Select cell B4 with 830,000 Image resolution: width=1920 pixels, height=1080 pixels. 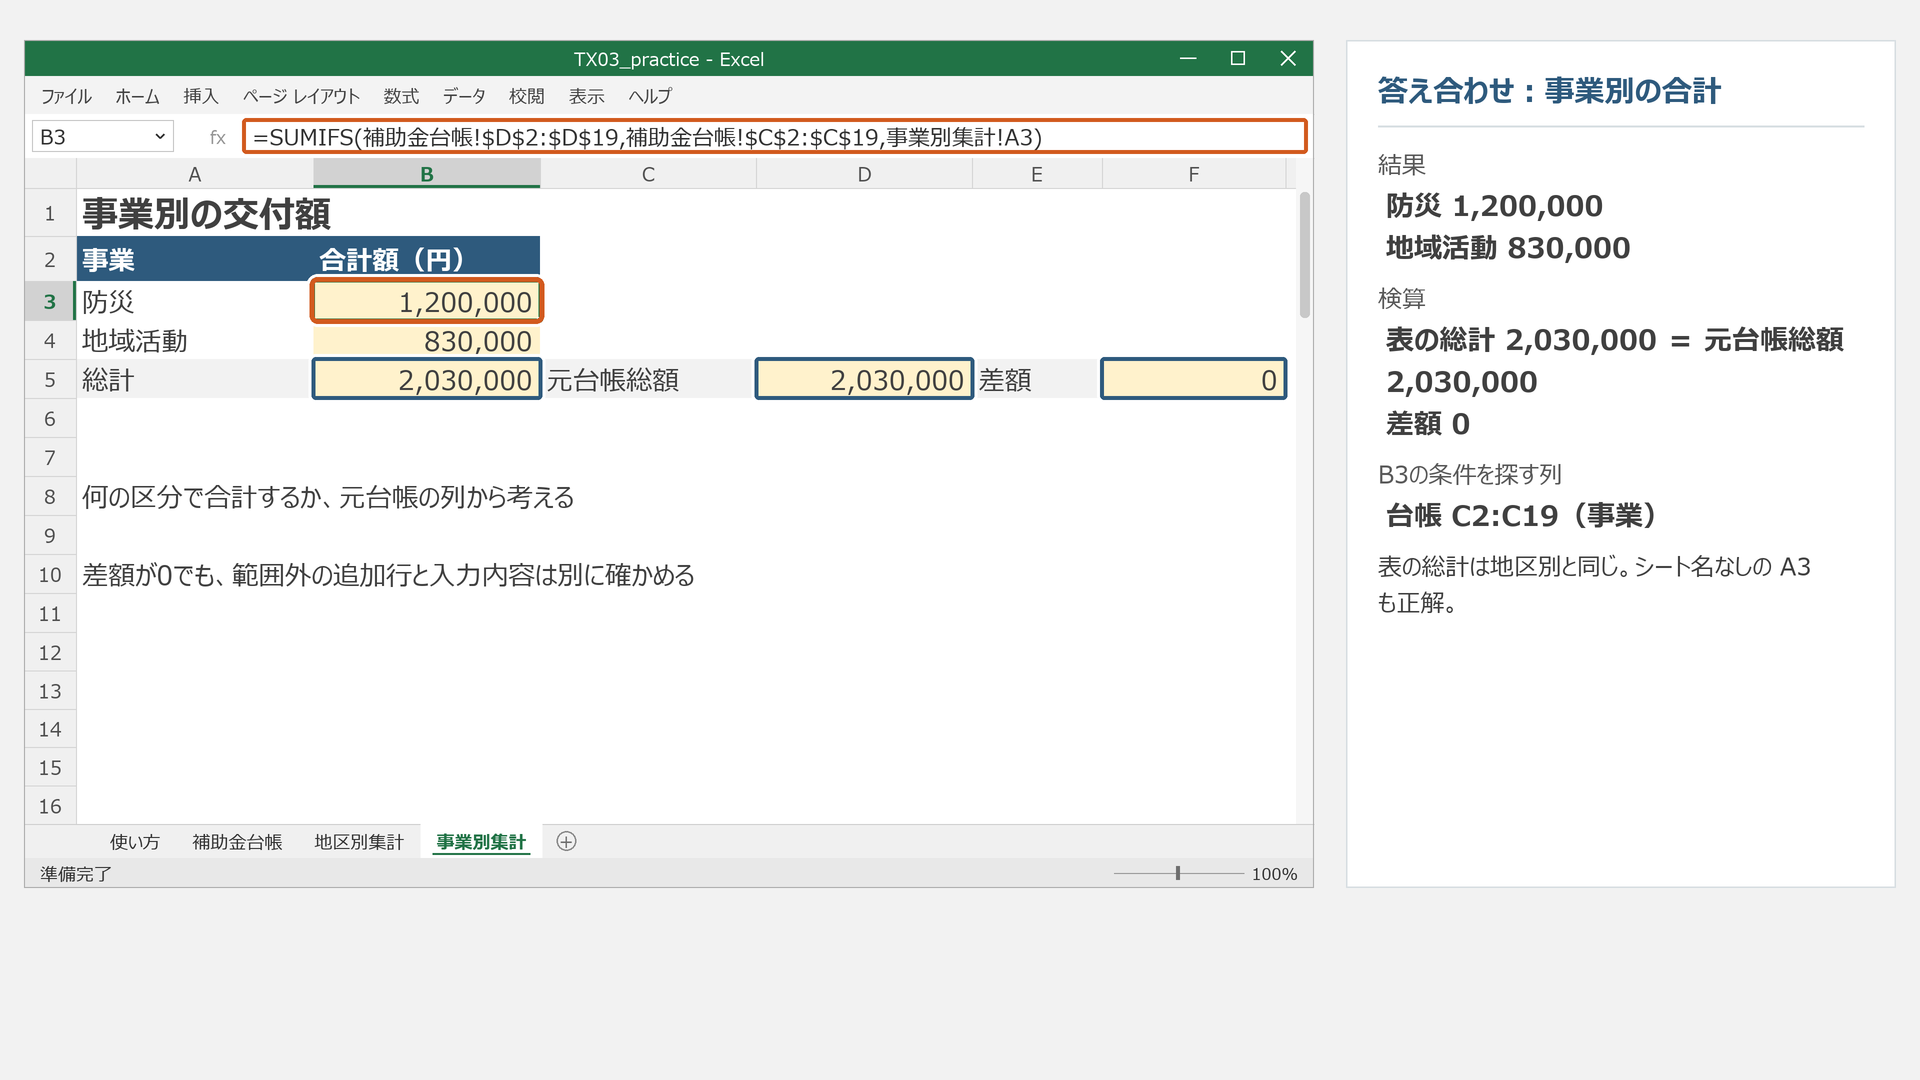click(427, 341)
